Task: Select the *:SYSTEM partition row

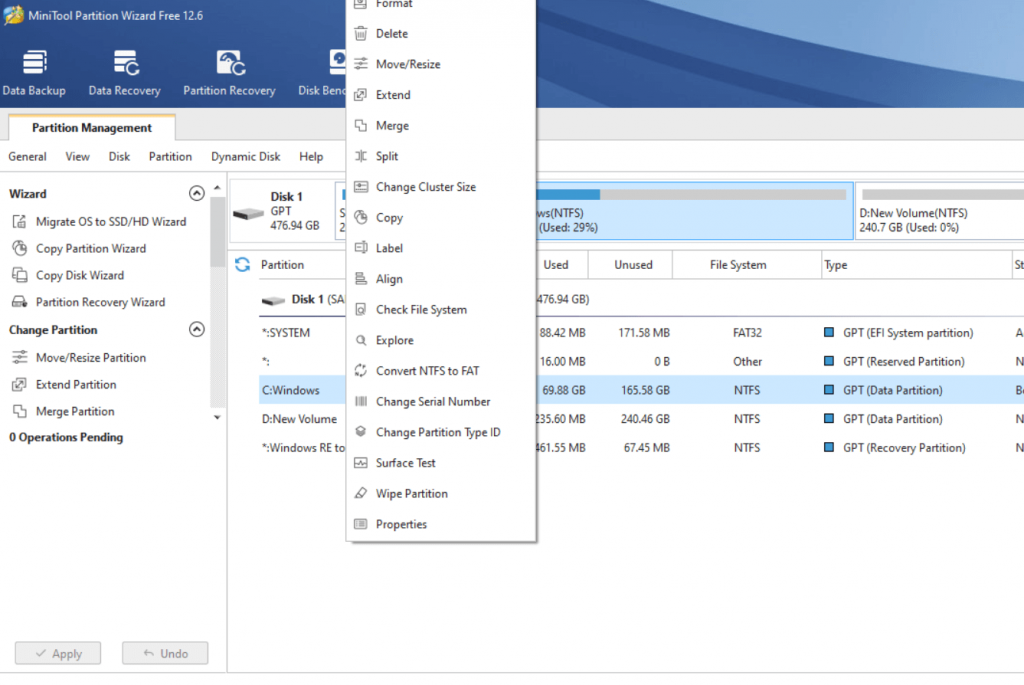Action: [x=641, y=332]
